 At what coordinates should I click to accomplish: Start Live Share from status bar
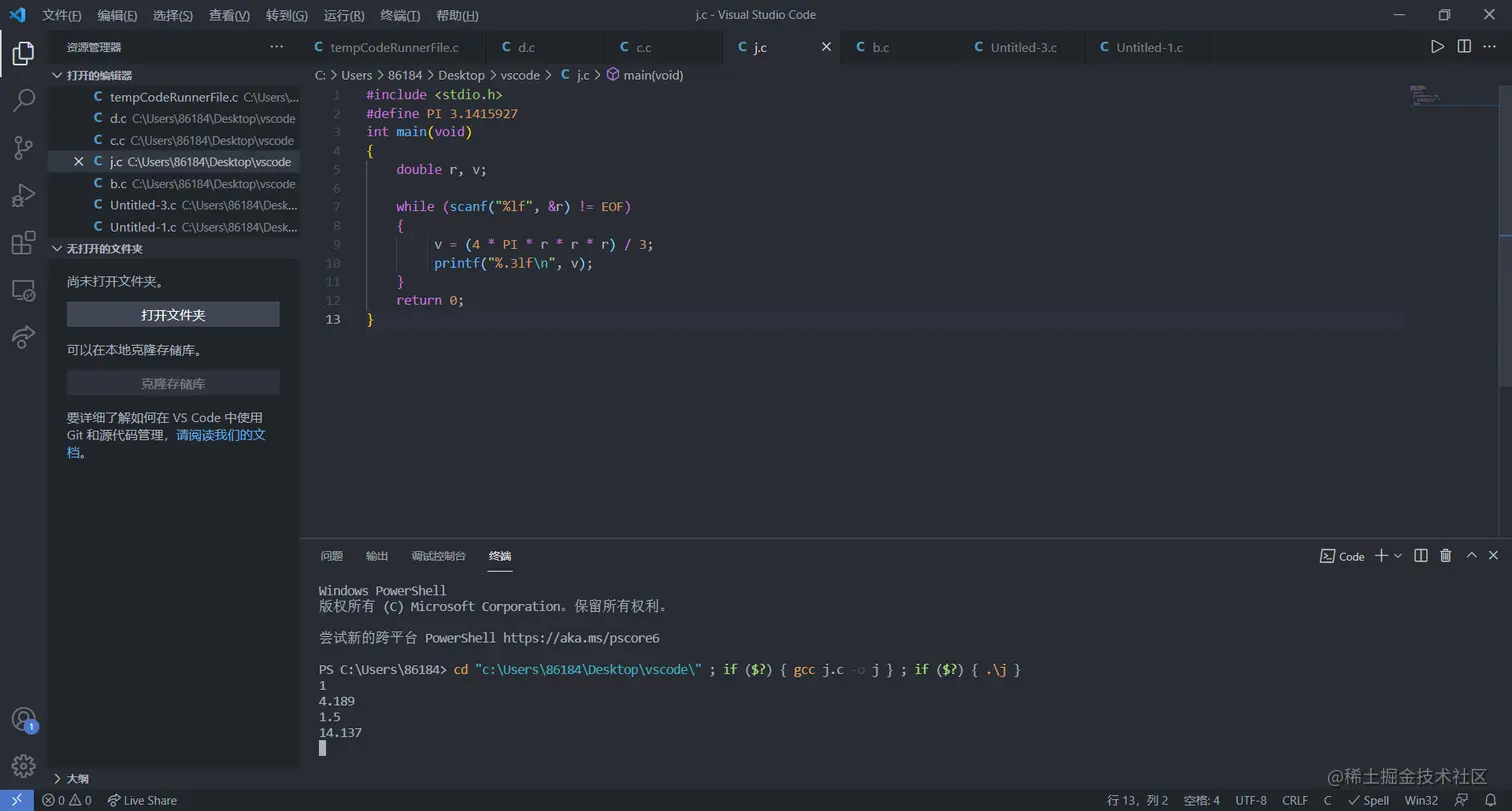(142, 800)
